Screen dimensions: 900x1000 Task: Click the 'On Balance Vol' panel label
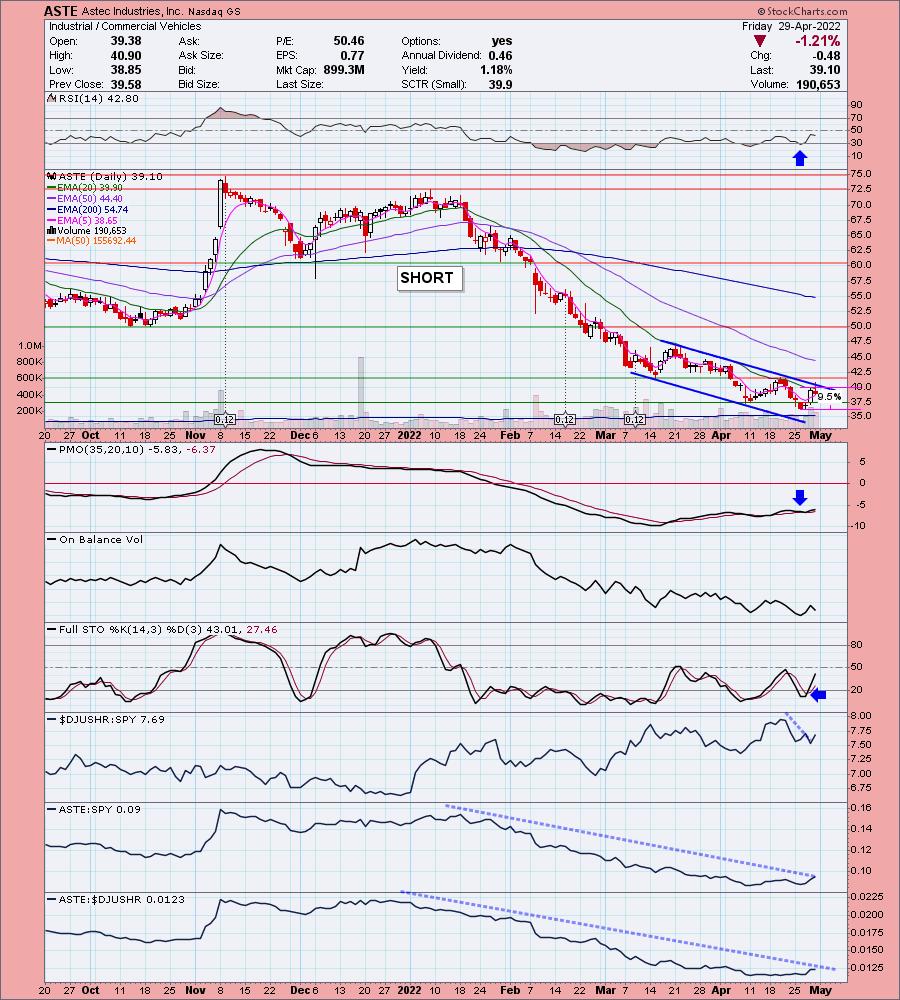click(101, 539)
